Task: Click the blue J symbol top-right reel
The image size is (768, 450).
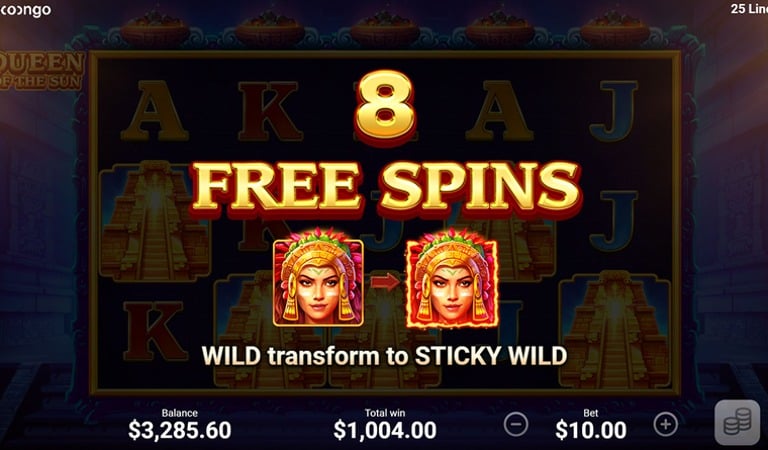Action: point(615,111)
